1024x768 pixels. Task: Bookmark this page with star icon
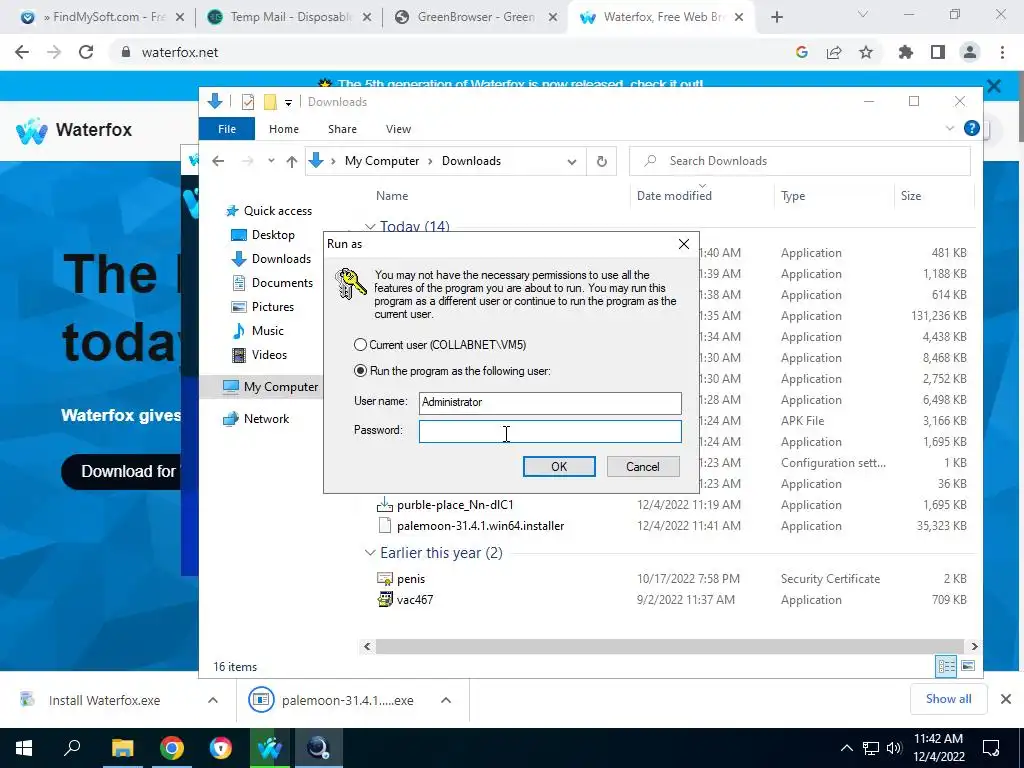866,52
